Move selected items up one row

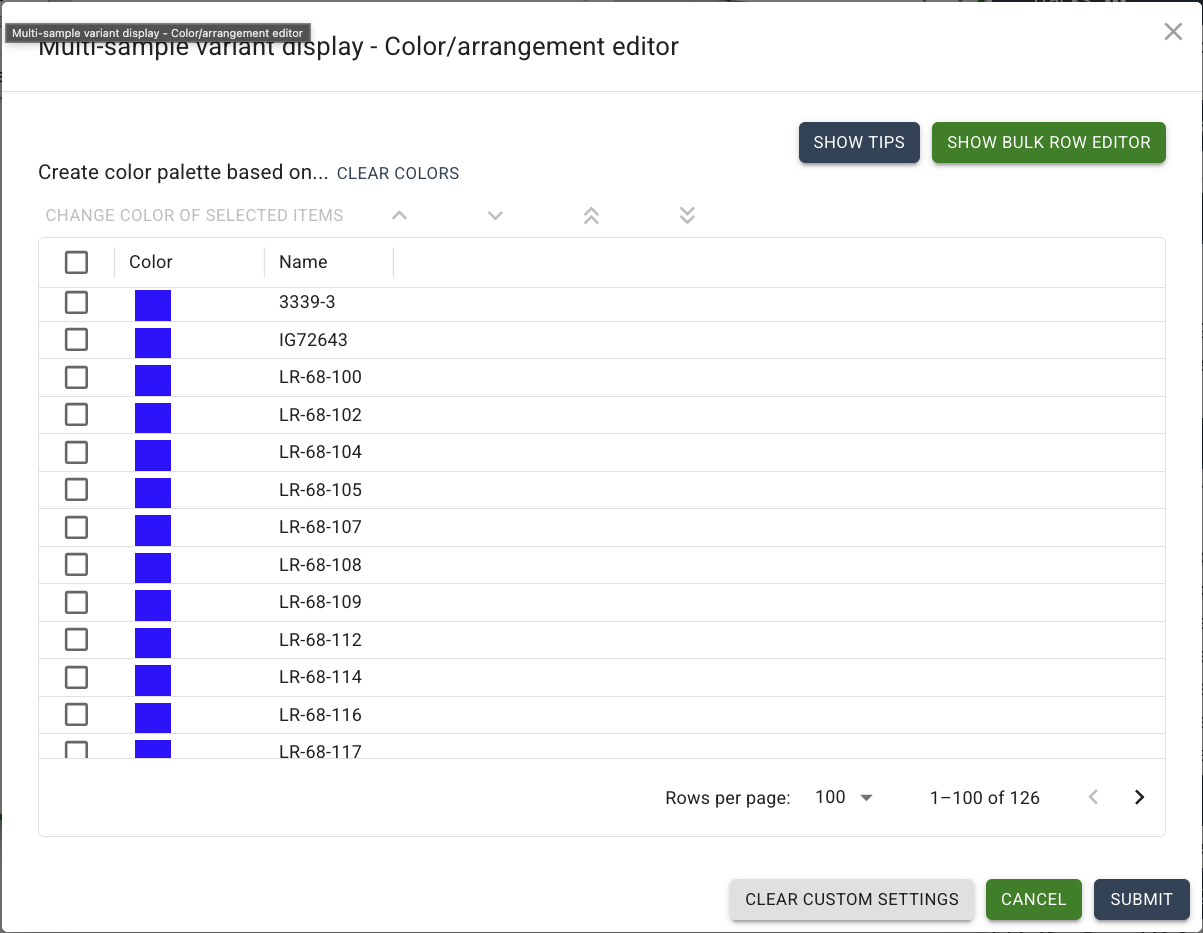click(399, 215)
